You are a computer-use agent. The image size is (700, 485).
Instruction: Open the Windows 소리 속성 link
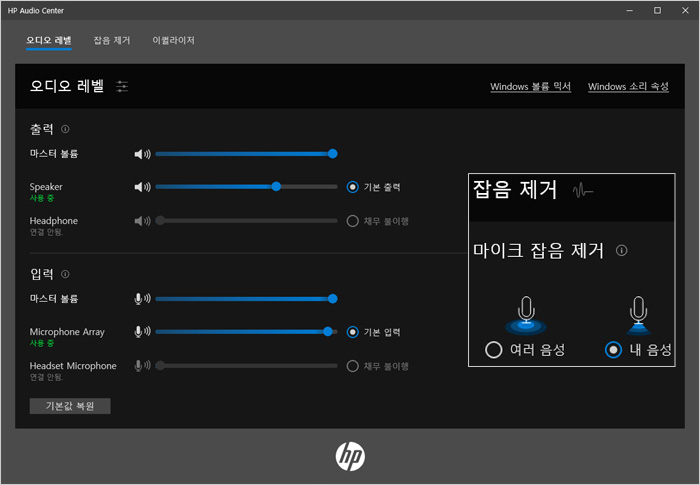click(x=628, y=86)
